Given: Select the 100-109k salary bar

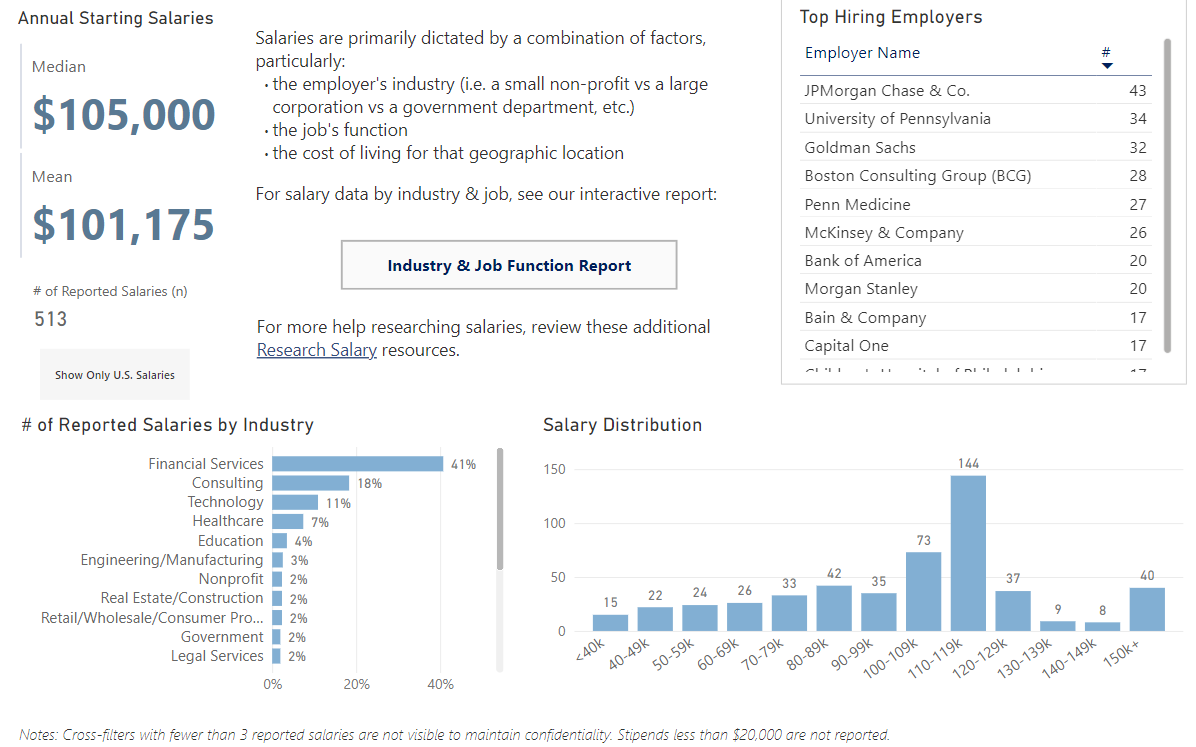Looking at the screenshot, I should (923, 591).
